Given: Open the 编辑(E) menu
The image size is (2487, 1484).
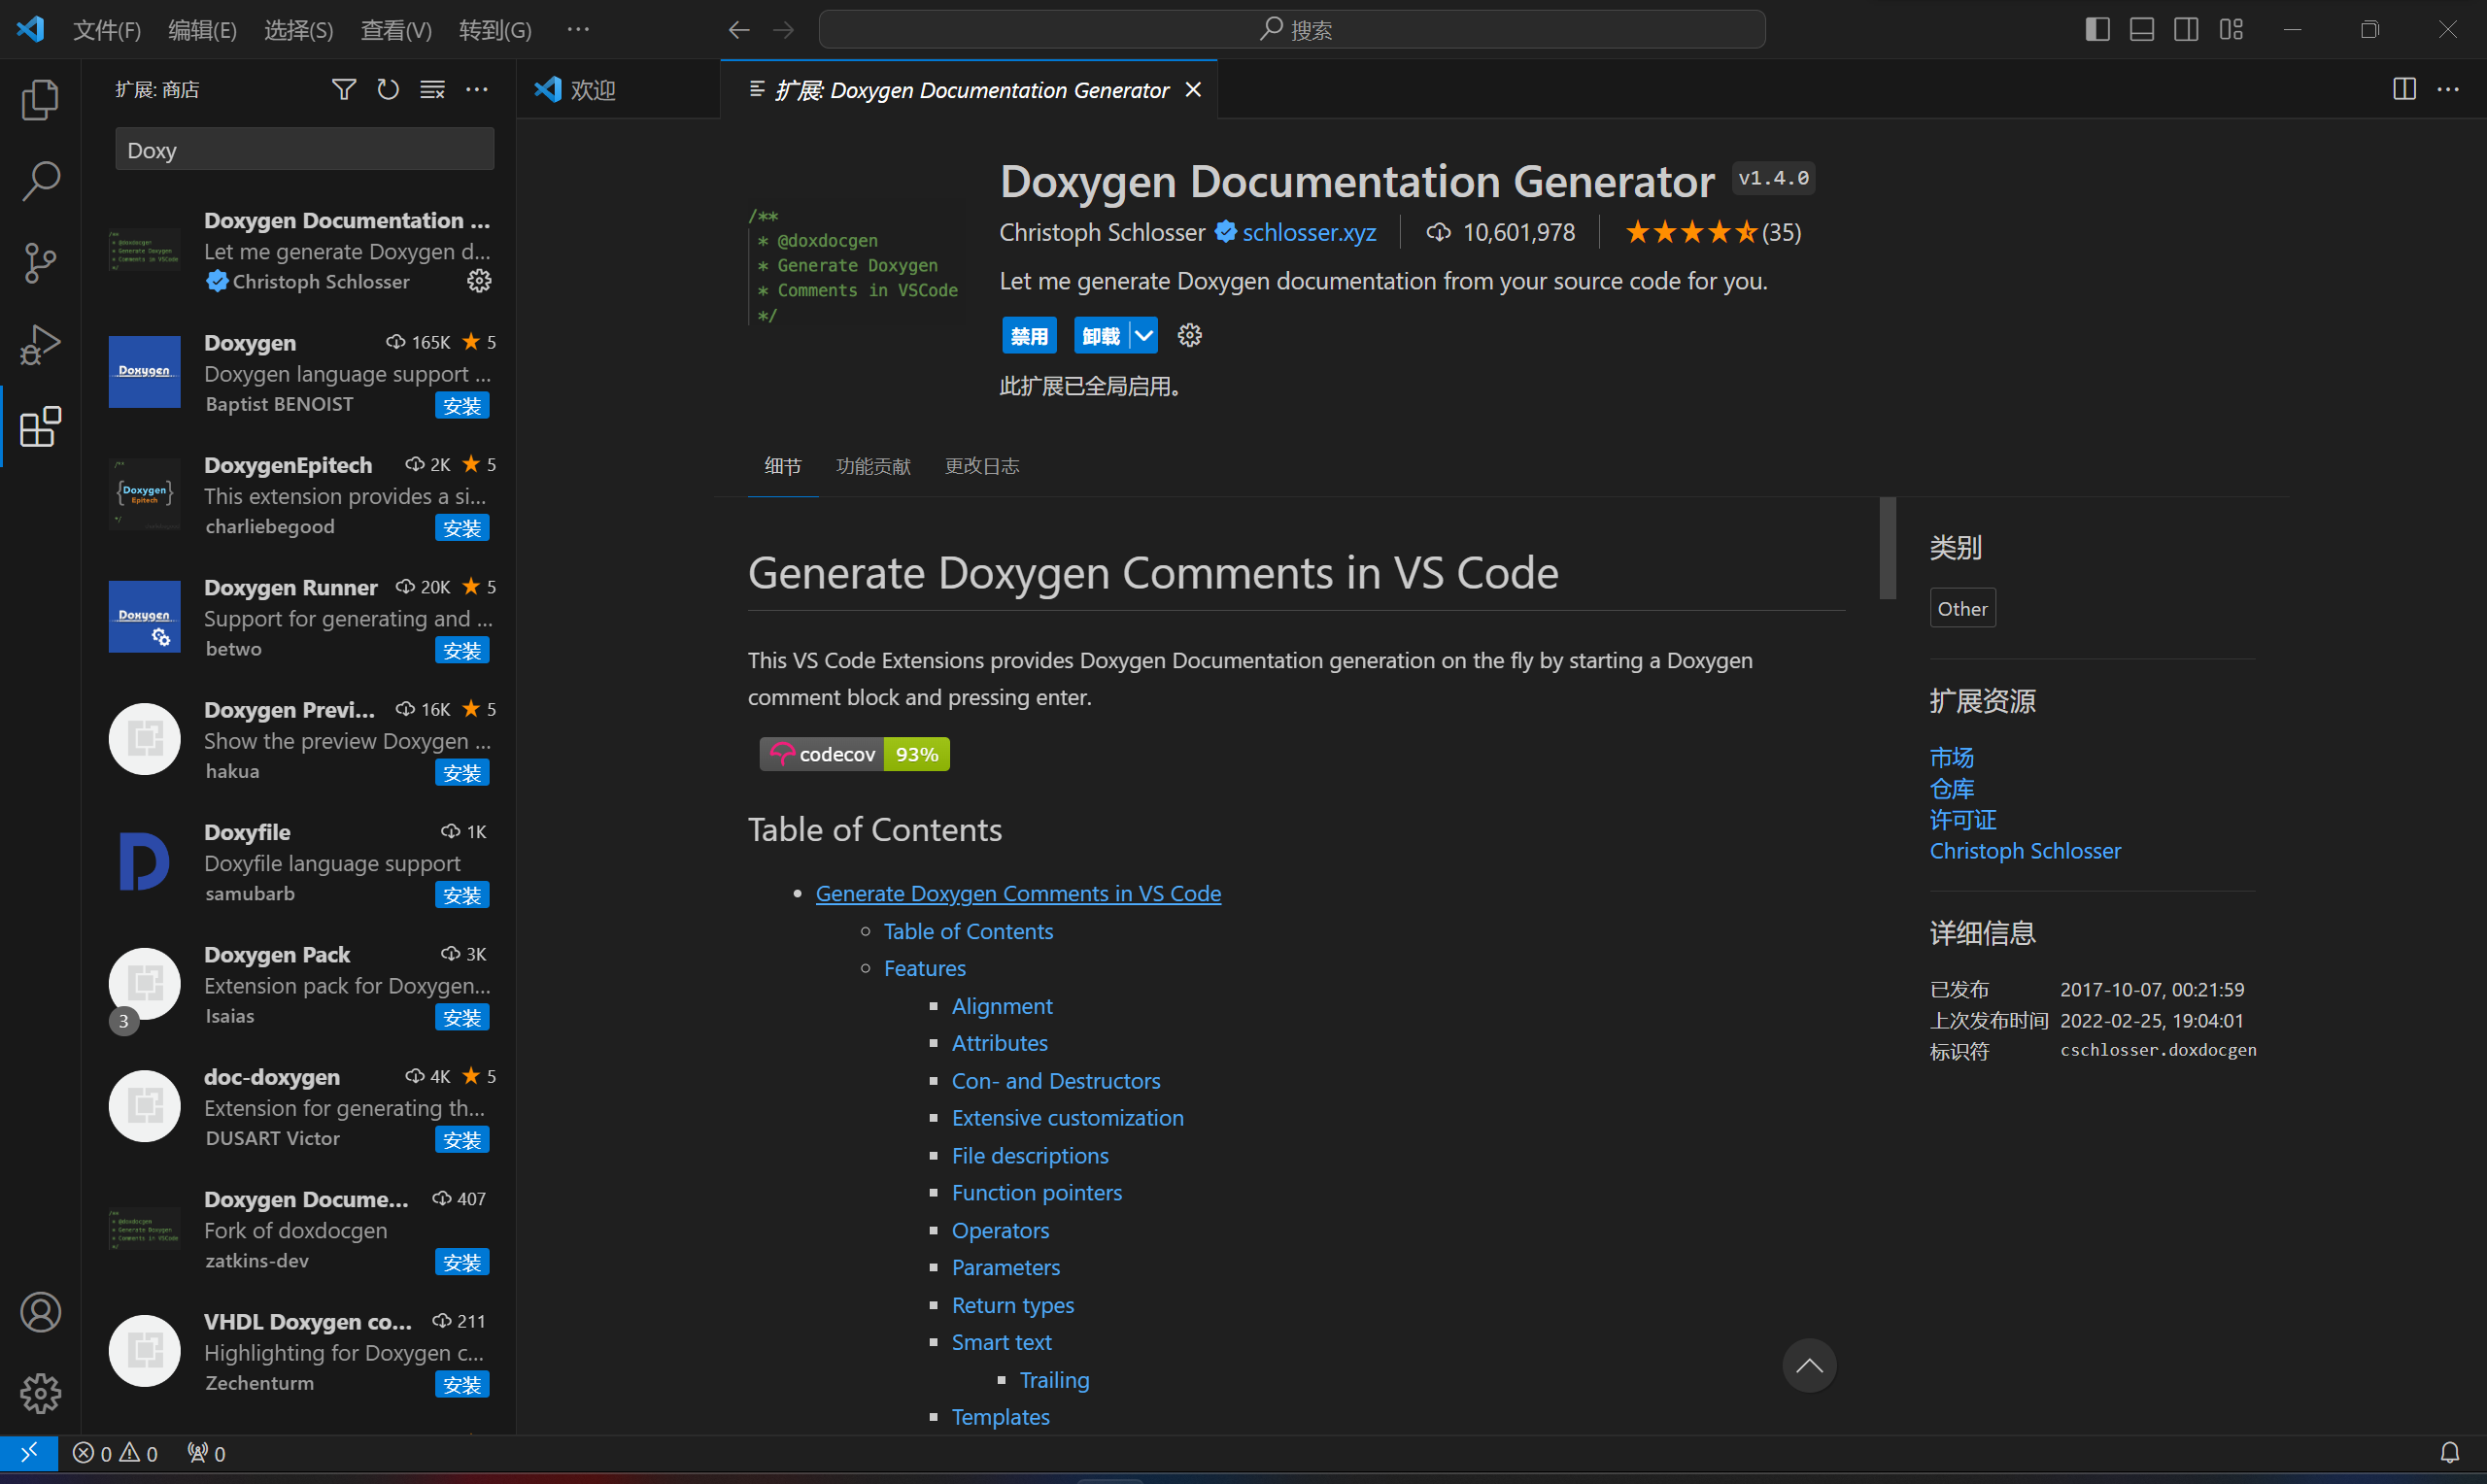Looking at the screenshot, I should click(203, 30).
